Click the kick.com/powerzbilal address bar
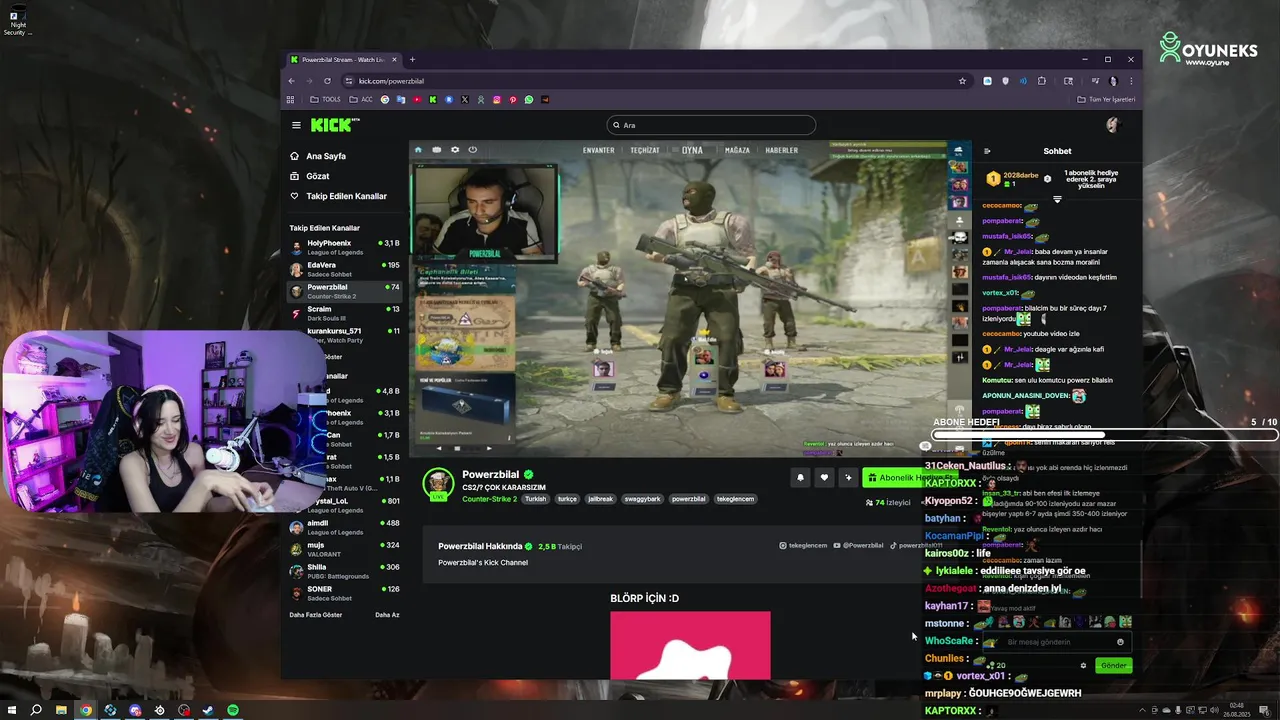 (x=655, y=81)
